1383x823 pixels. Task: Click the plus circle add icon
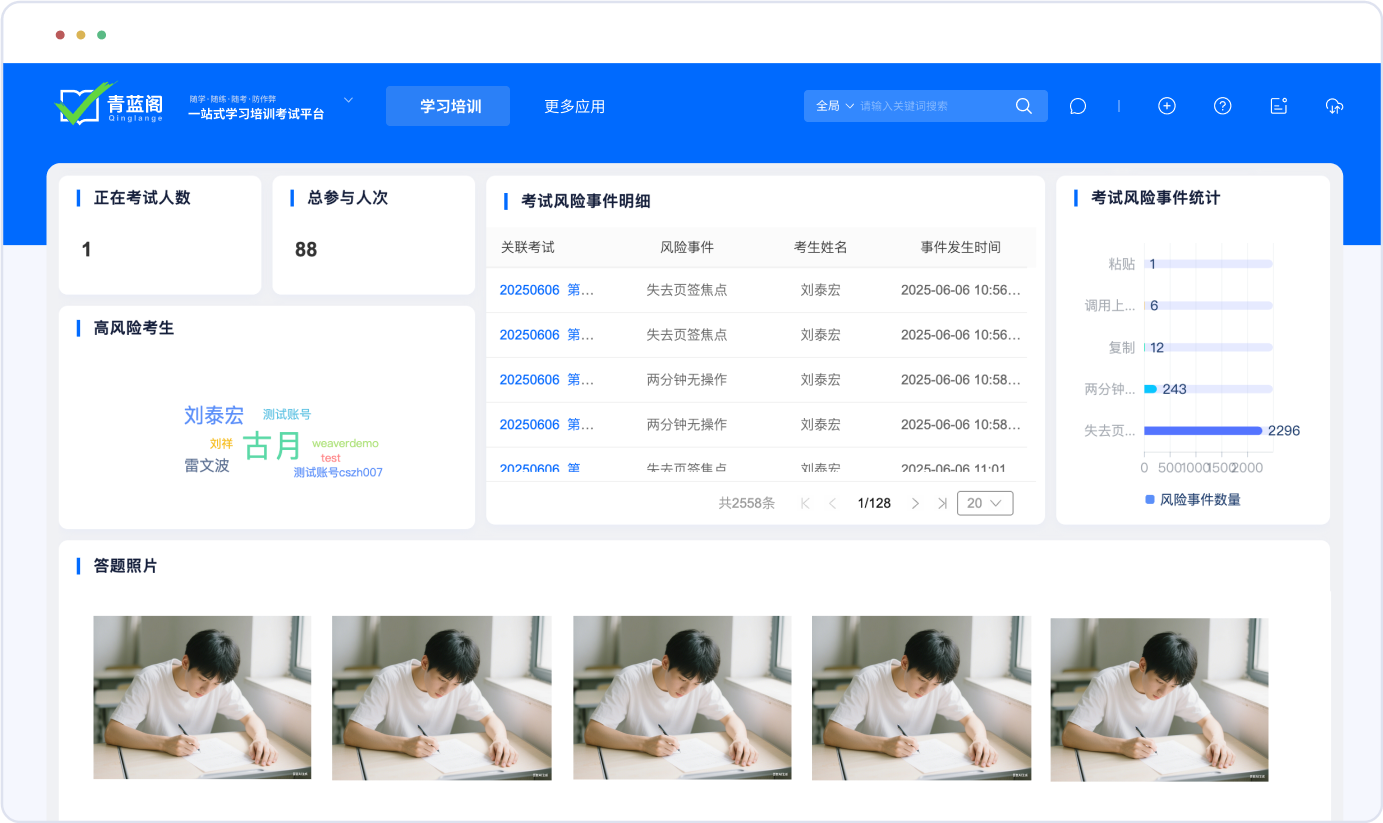(1166, 106)
